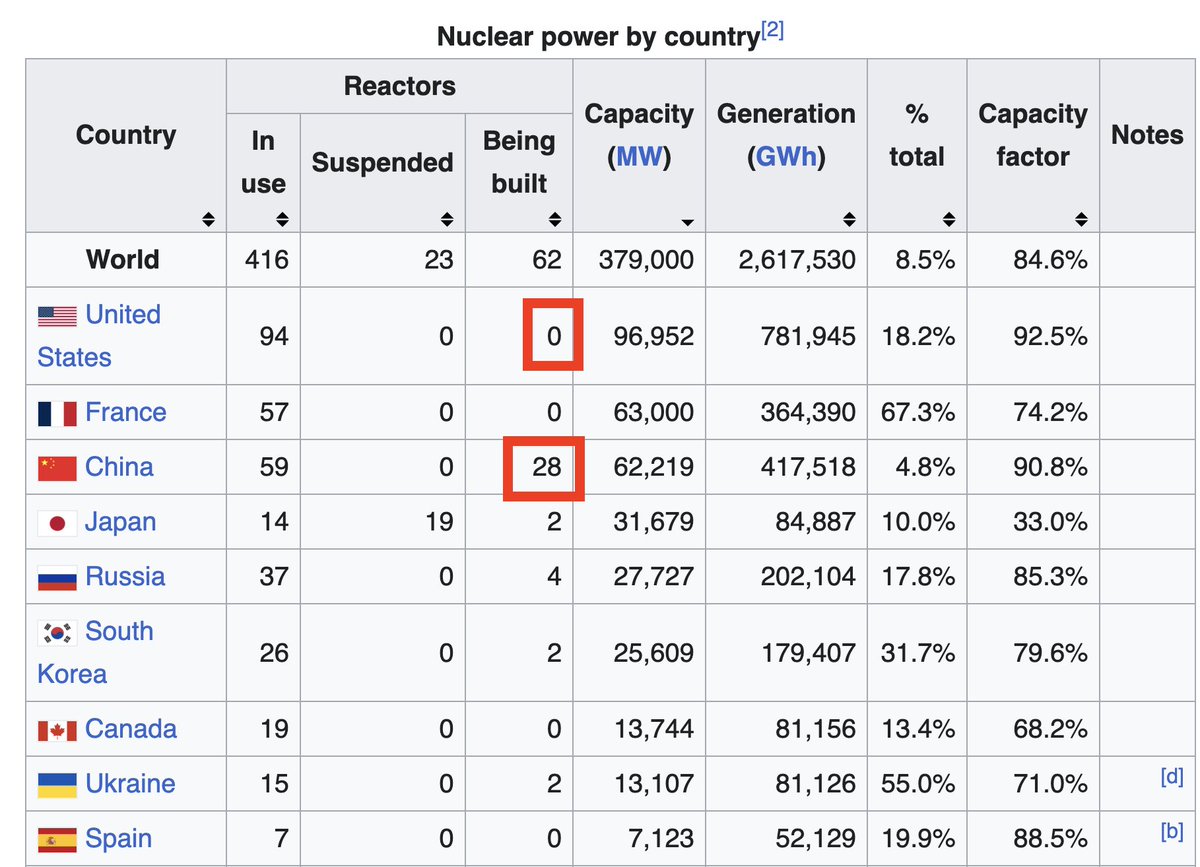Click the Ukraine flag icon
This screenshot has width=1200, height=867.
point(57,785)
